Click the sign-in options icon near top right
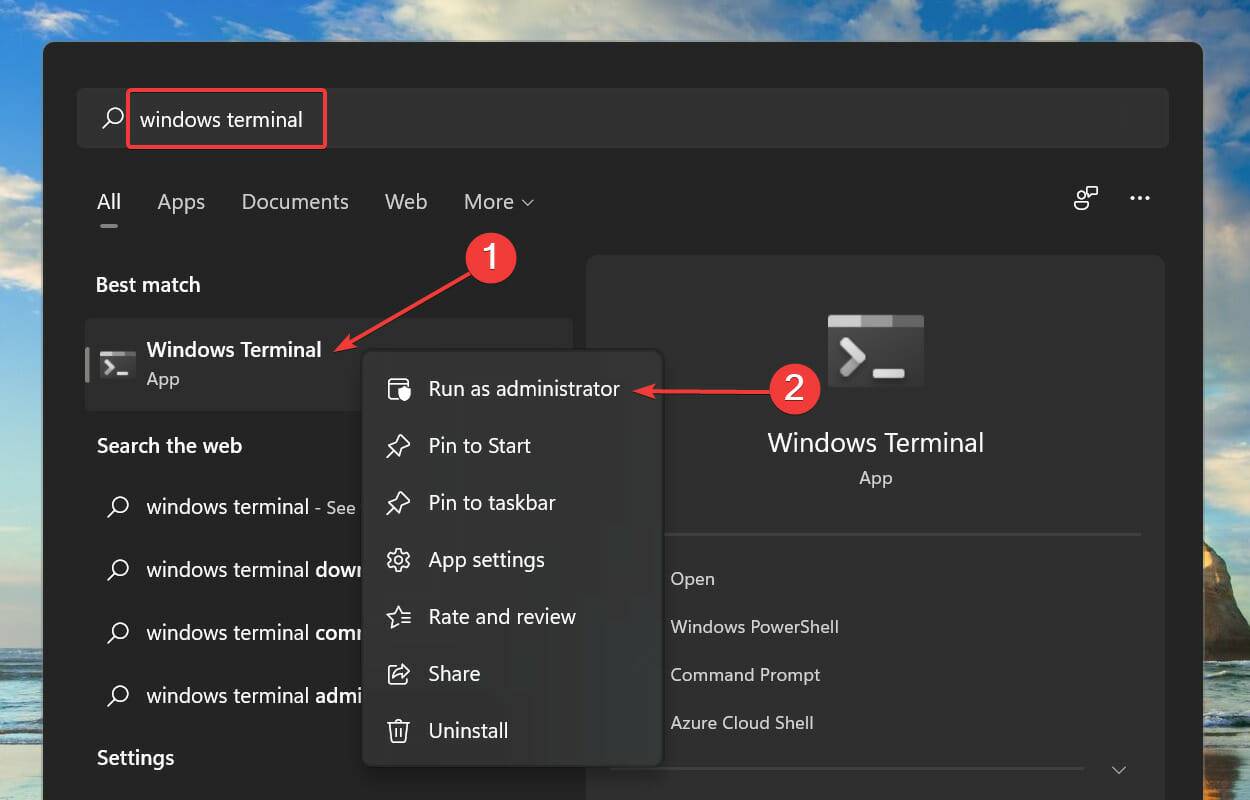Image resolution: width=1250 pixels, height=800 pixels. coord(1086,198)
